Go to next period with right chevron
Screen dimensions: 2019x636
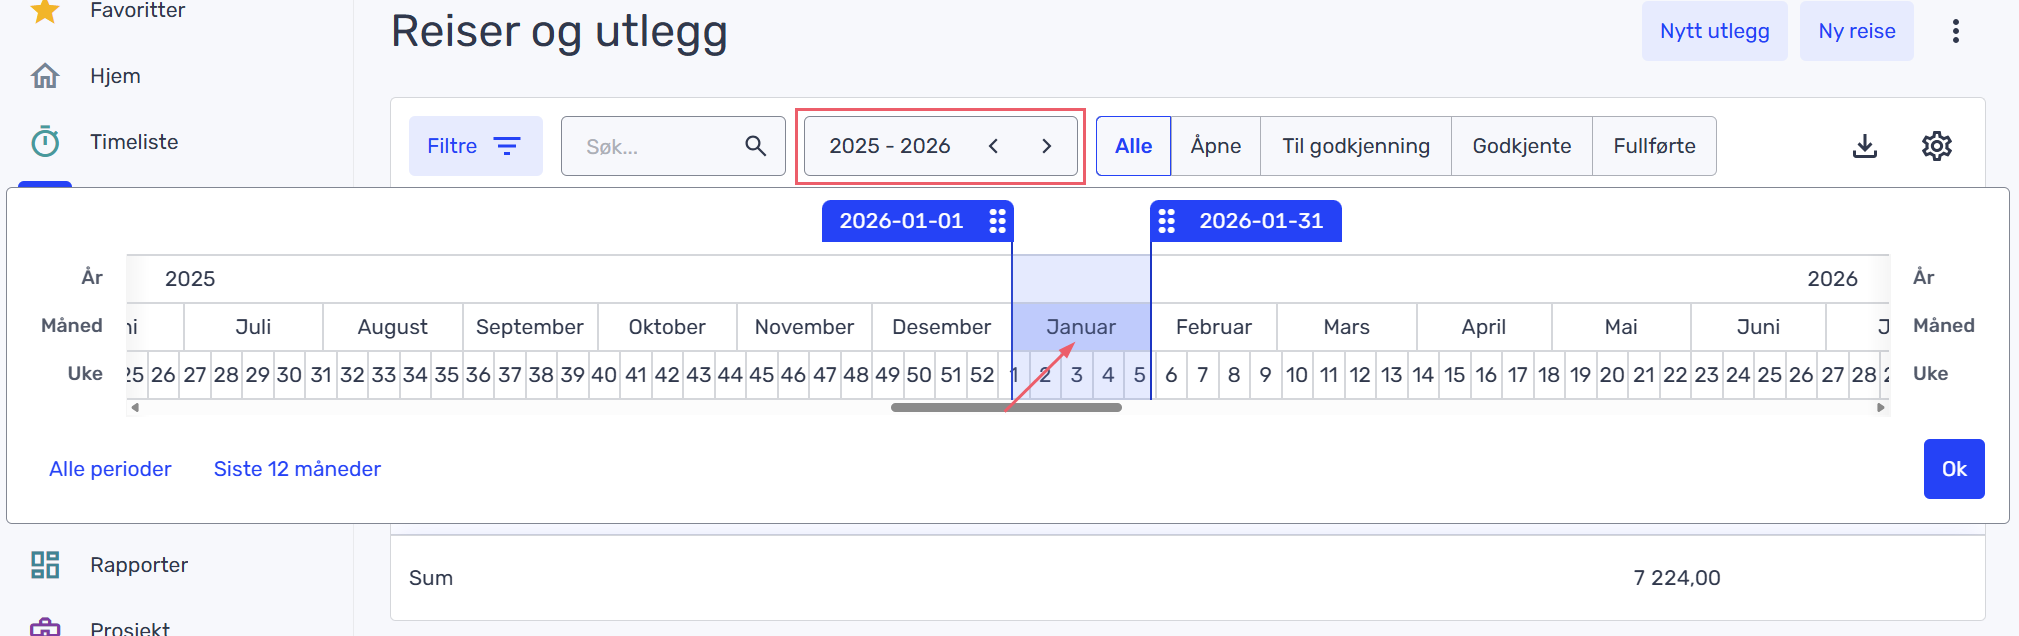point(1046,146)
